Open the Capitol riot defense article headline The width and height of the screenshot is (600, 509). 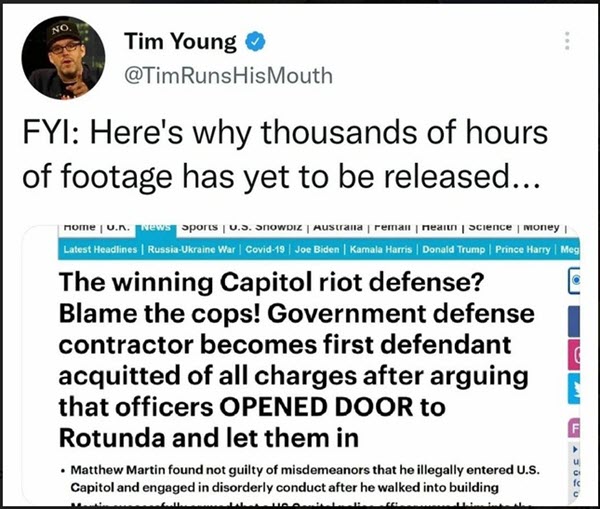pos(297,360)
